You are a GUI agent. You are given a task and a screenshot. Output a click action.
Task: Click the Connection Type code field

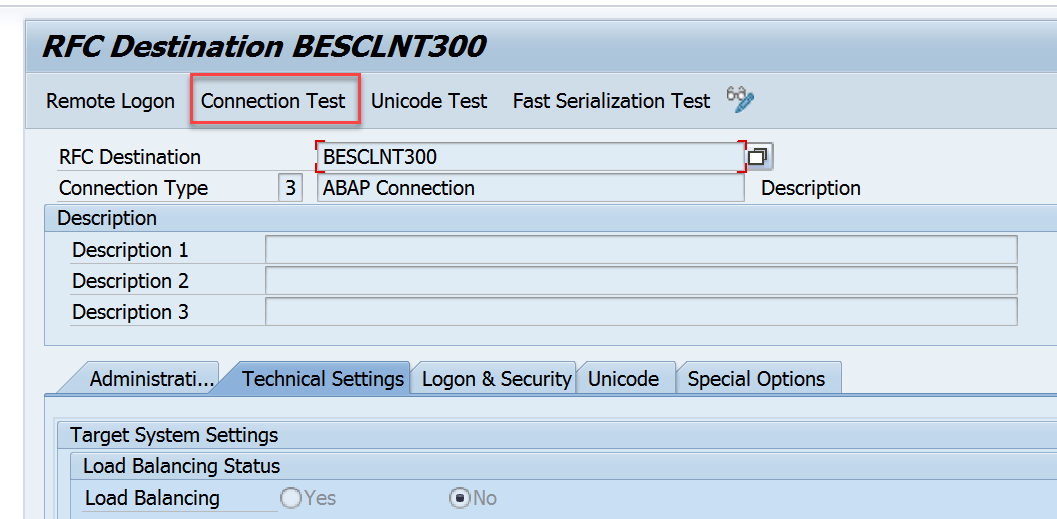290,188
